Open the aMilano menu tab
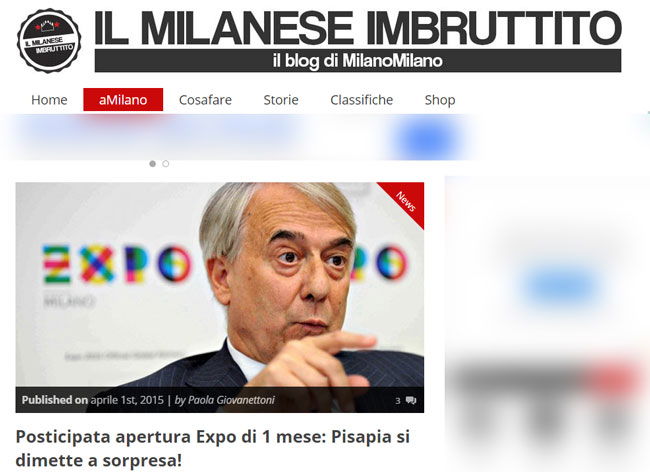This screenshot has width=650, height=472. coord(123,100)
